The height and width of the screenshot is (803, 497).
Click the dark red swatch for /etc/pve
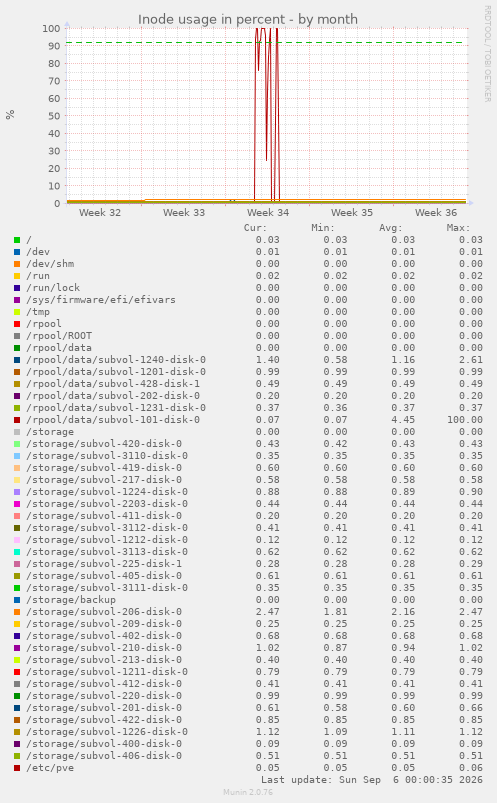(x=17, y=768)
